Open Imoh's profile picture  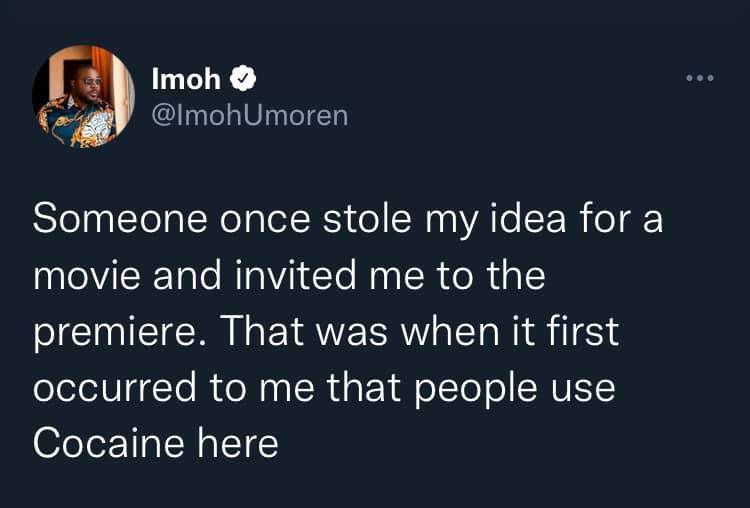[83, 97]
